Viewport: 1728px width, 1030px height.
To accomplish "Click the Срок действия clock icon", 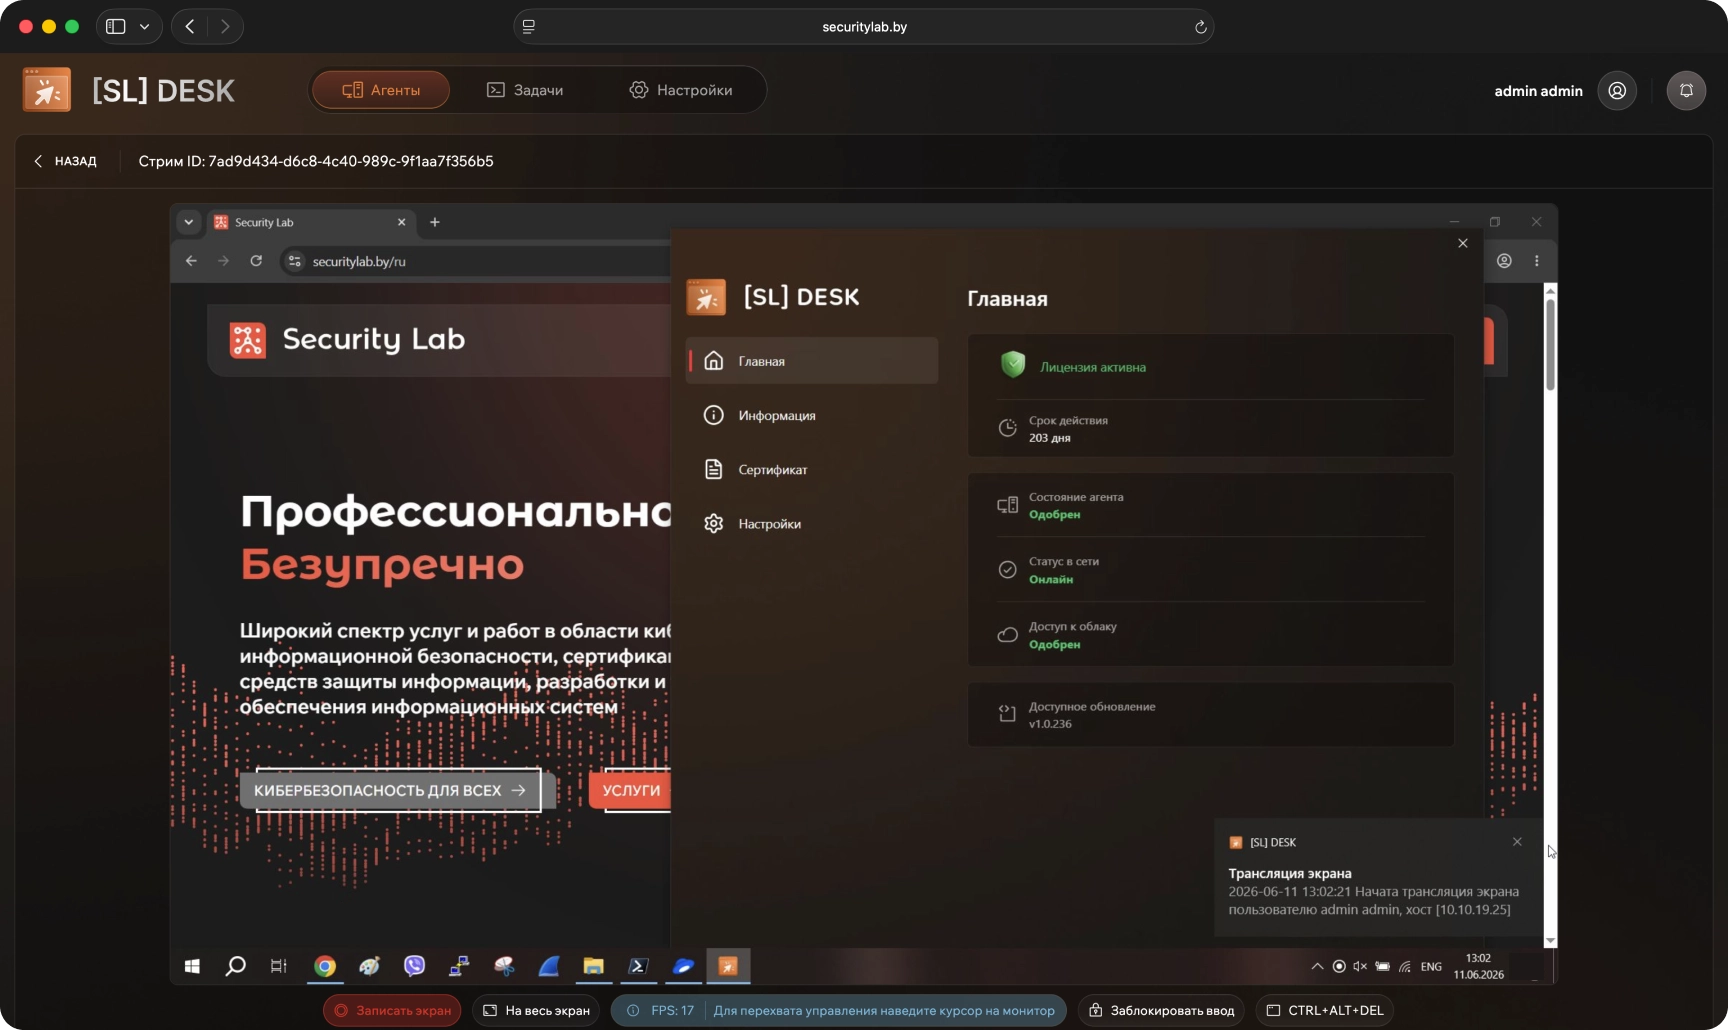I will [1007, 428].
